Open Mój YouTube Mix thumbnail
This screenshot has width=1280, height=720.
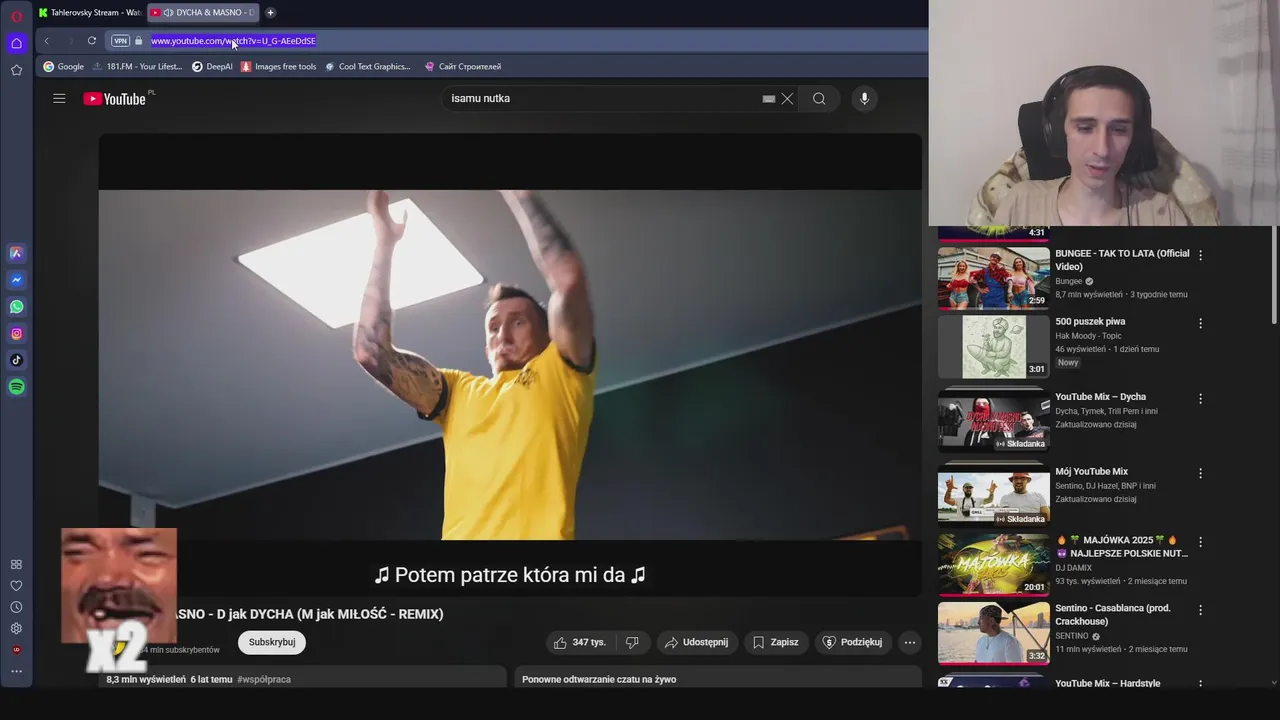[x=994, y=496]
